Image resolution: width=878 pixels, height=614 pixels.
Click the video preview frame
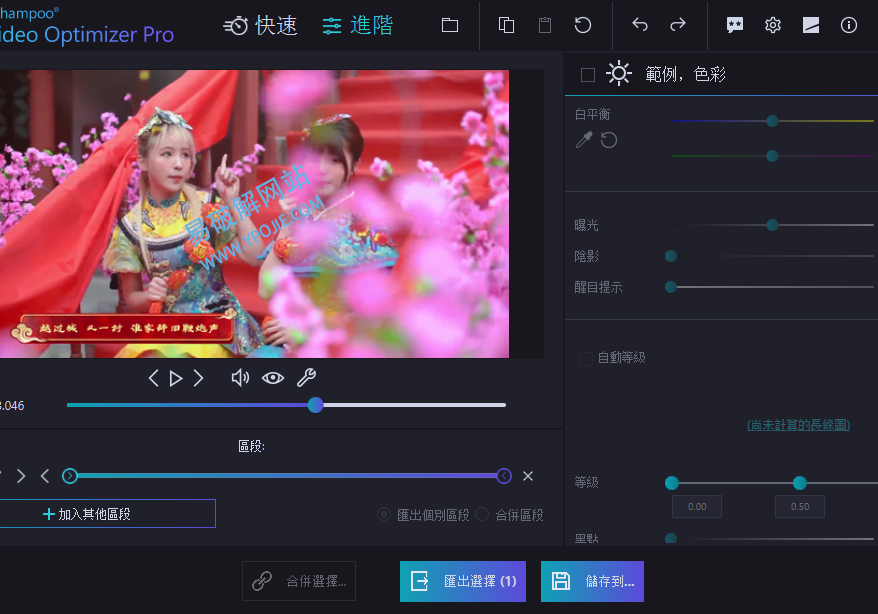(254, 214)
